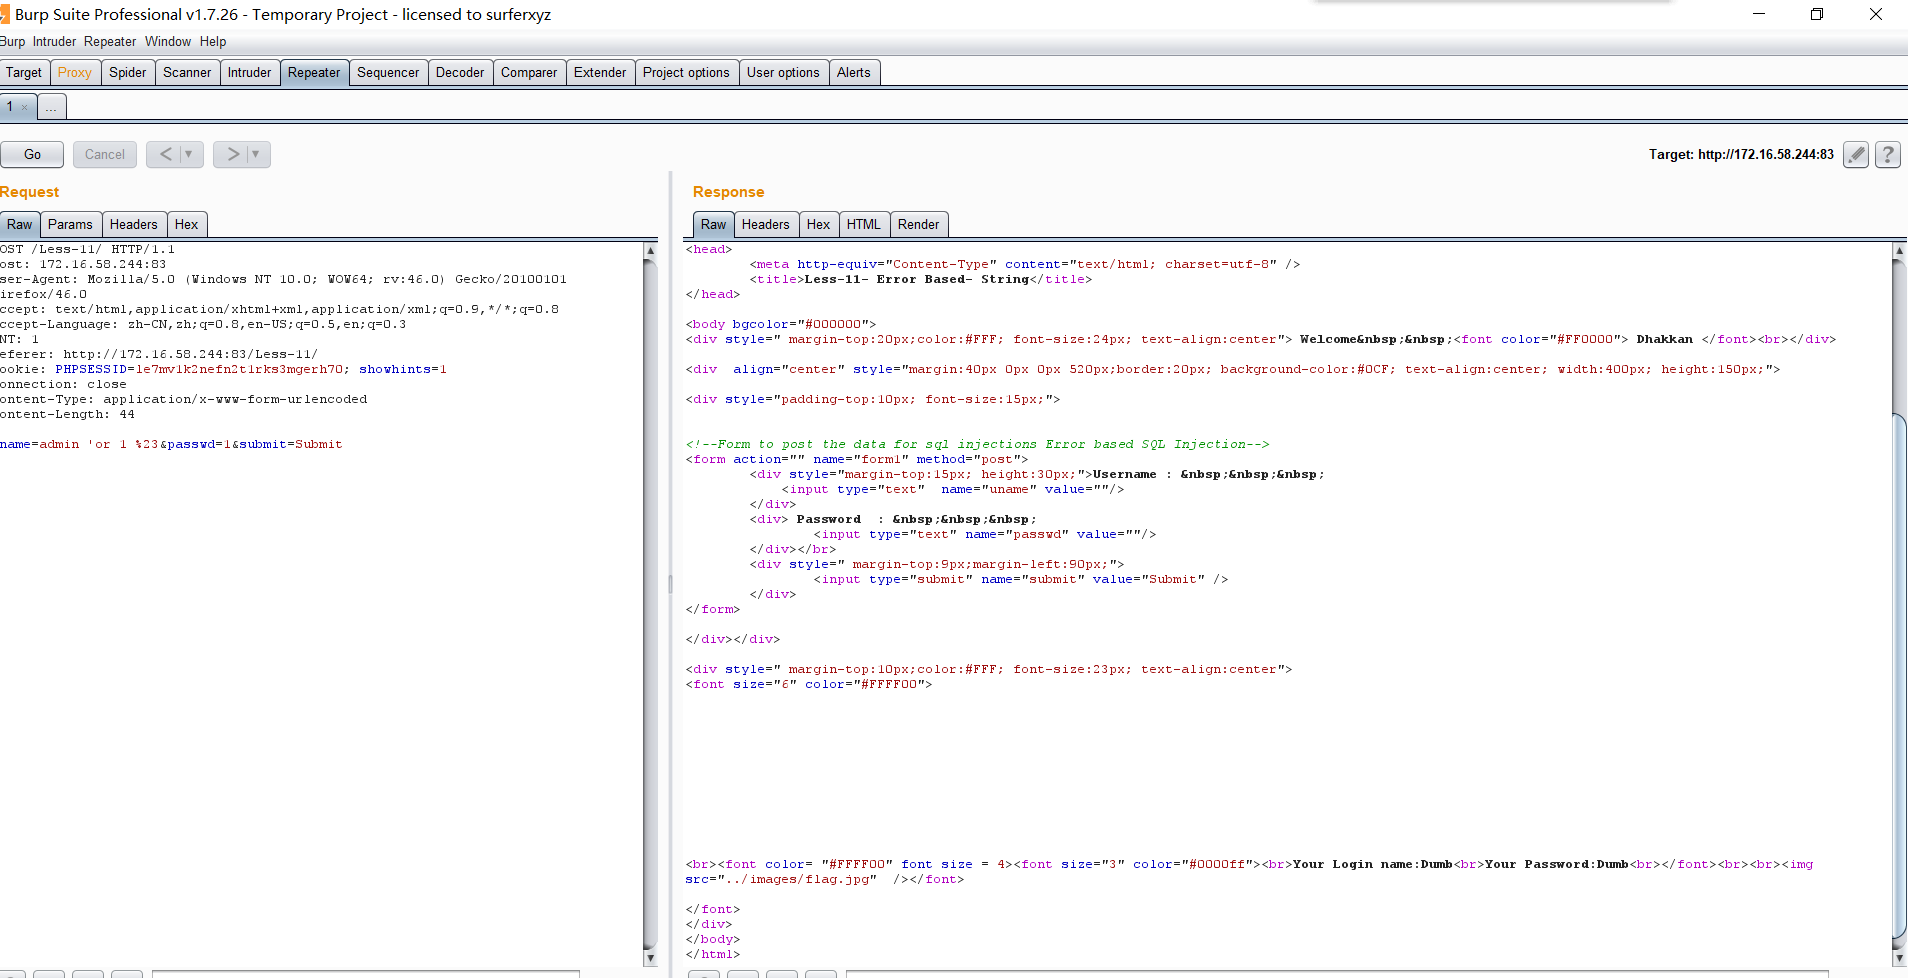This screenshot has width=1908, height=978.
Task: Select the Raw tab in the Response pane
Action: tap(713, 224)
